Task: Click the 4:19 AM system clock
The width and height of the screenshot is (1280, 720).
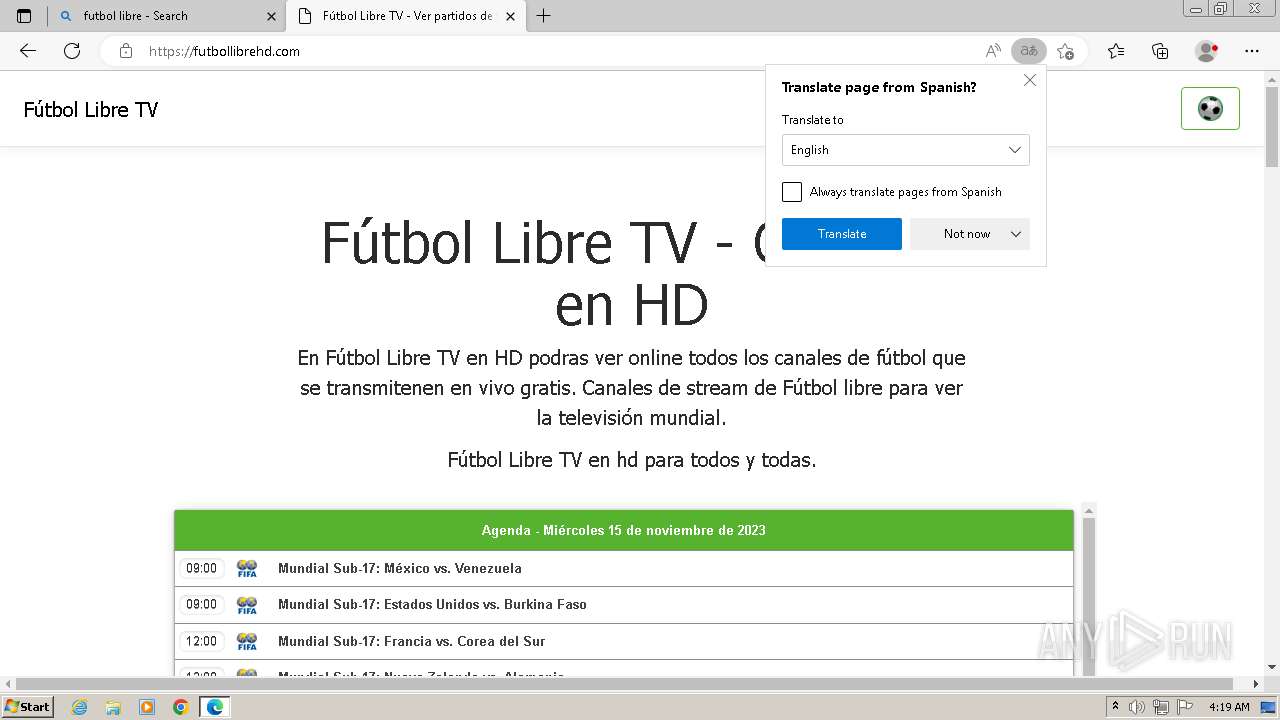Action: (1229, 707)
